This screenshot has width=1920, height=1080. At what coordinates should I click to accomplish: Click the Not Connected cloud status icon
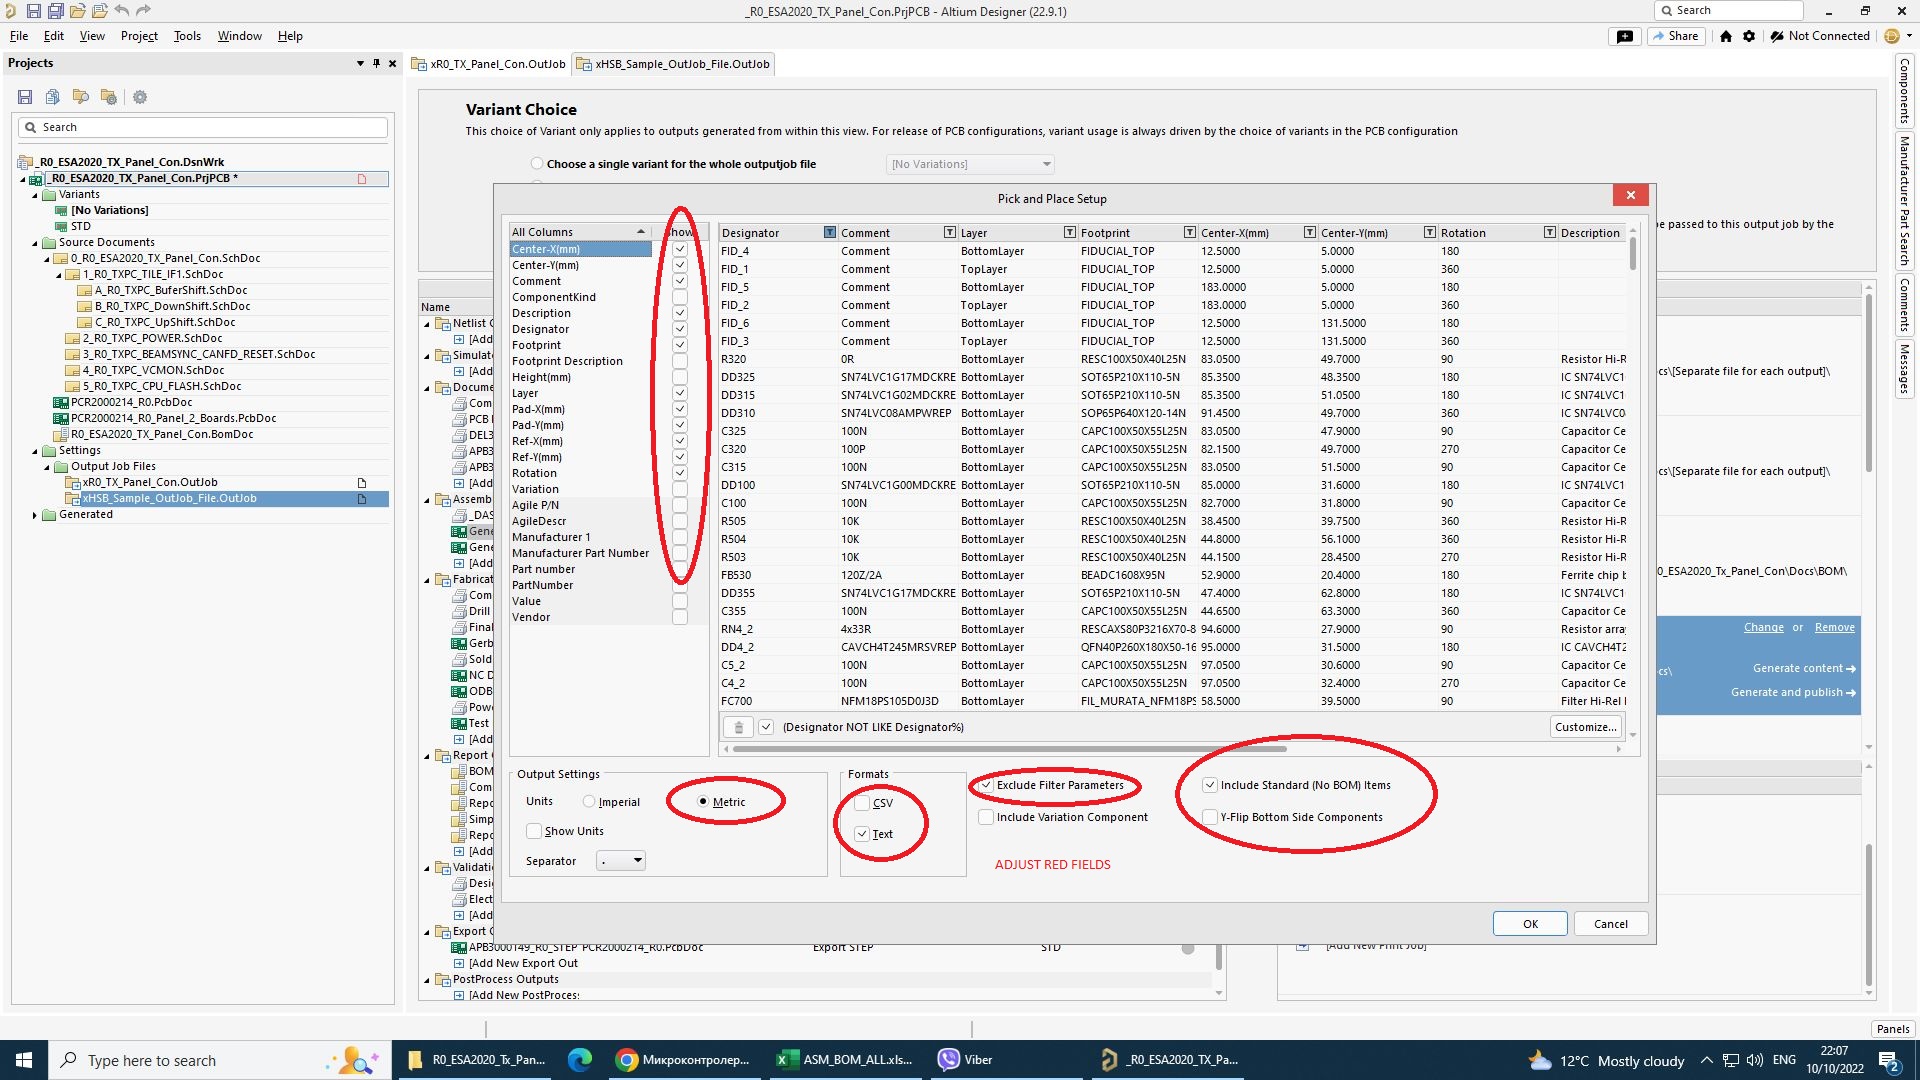pos(1776,36)
